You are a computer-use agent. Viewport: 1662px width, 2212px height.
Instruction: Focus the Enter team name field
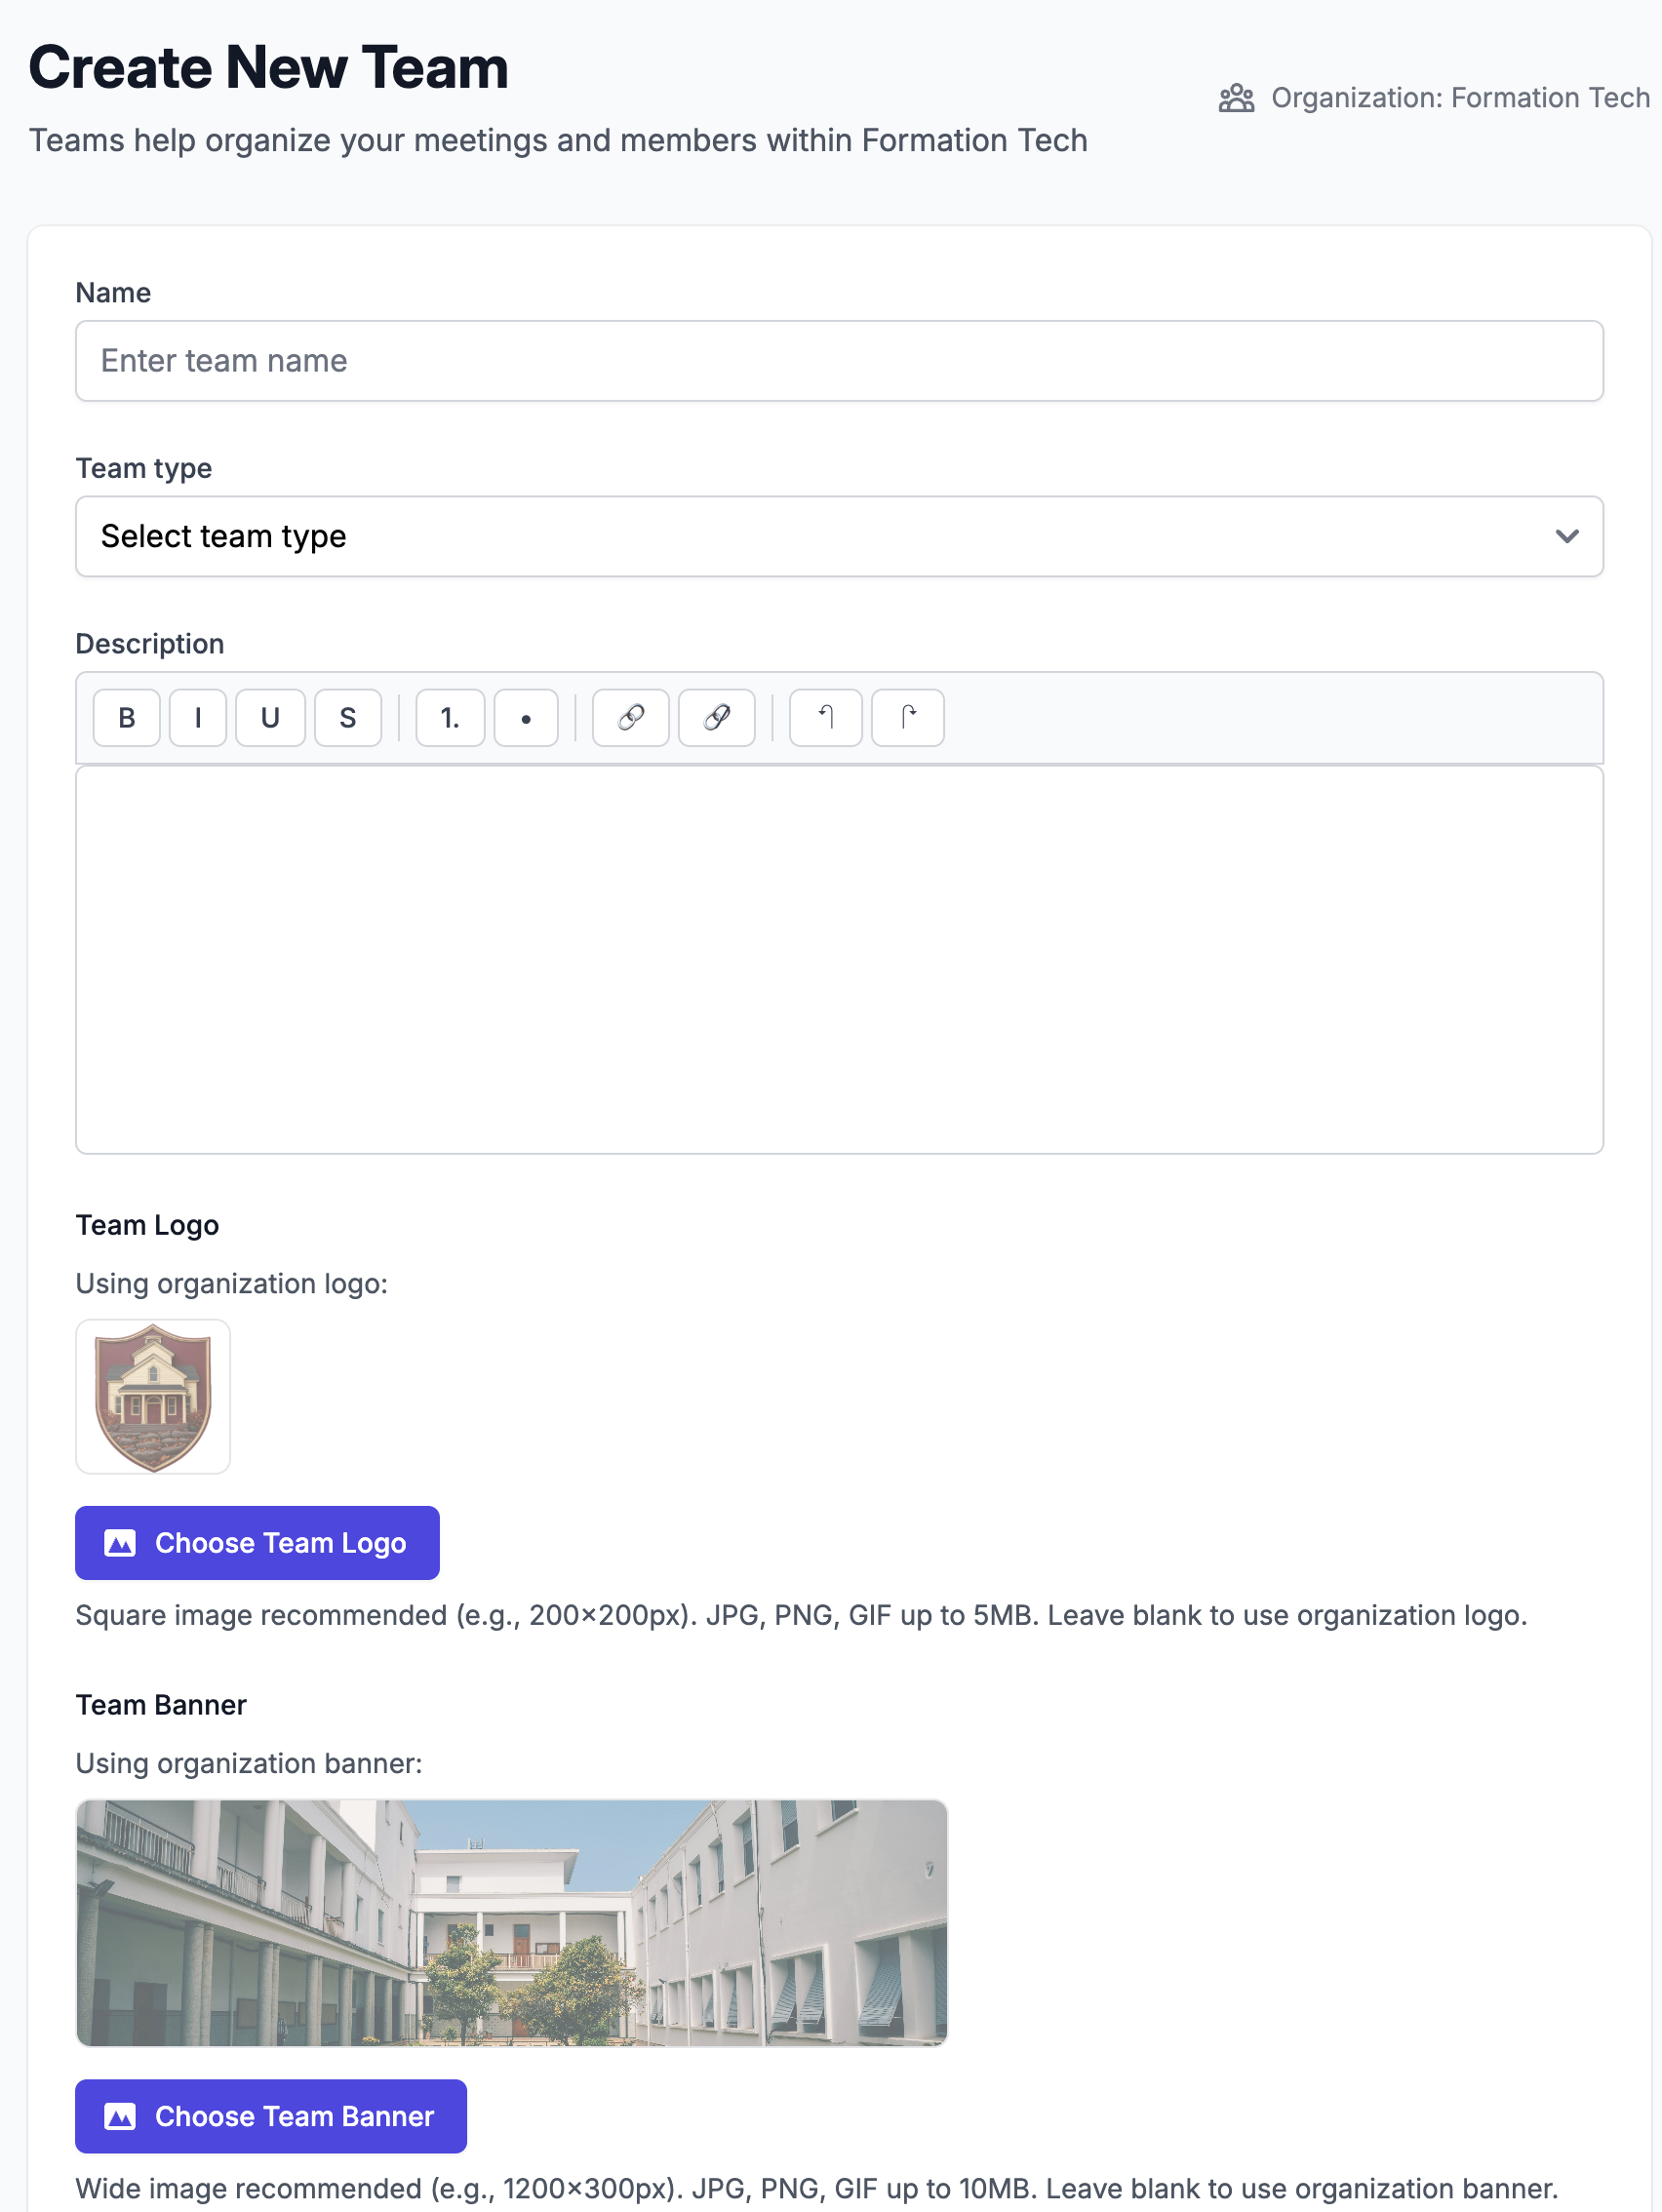point(840,361)
